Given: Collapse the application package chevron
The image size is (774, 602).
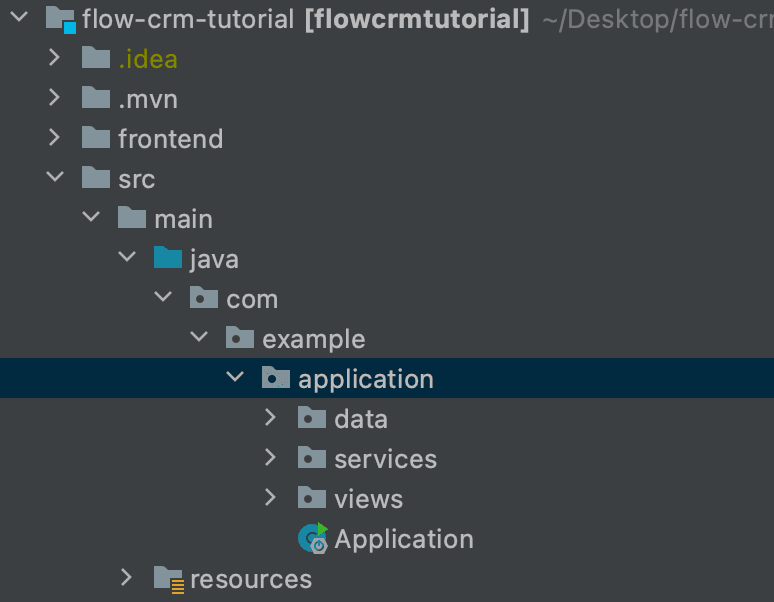Looking at the screenshot, I should (x=235, y=377).
